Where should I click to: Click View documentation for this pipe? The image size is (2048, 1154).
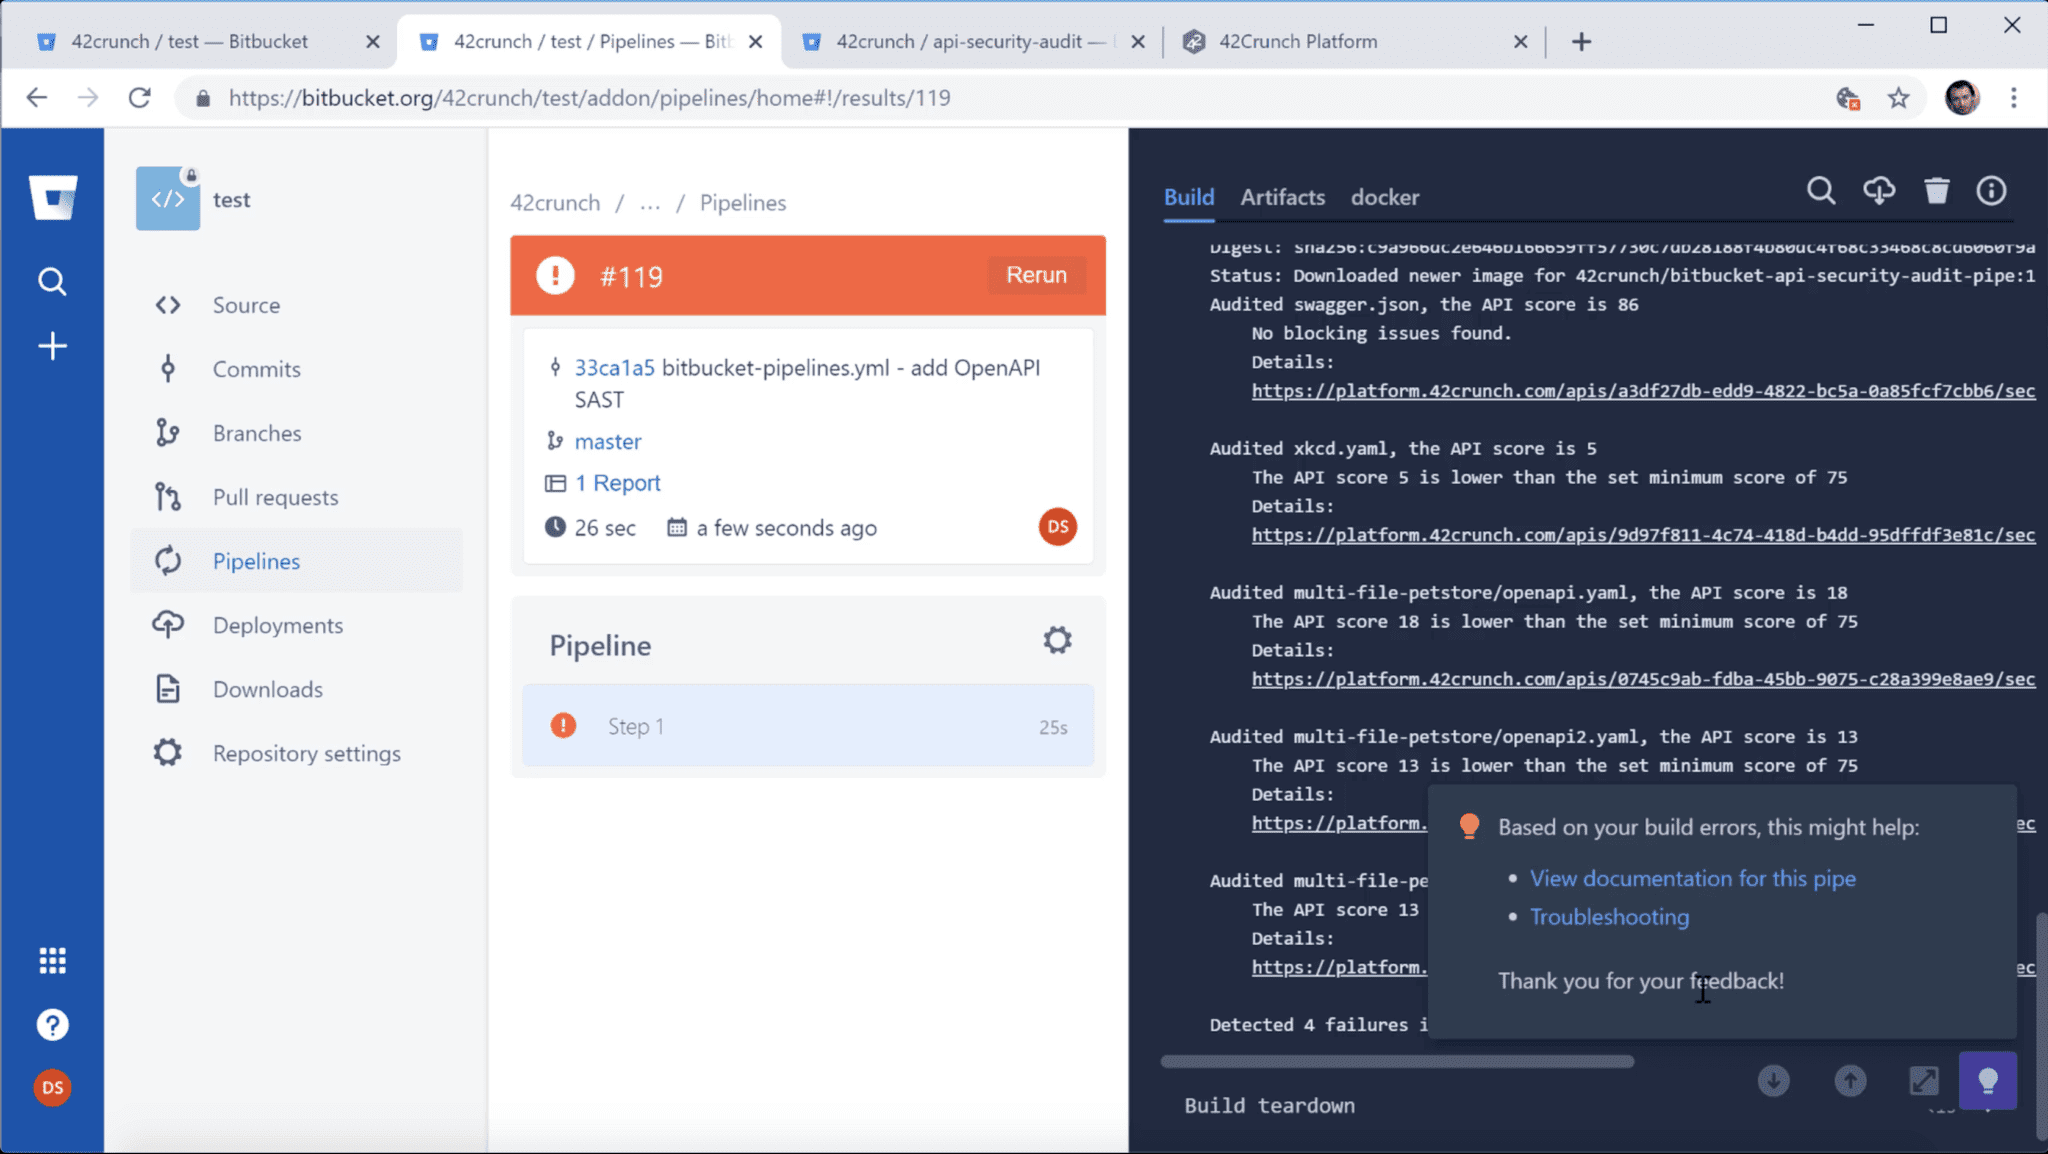coord(1692,878)
